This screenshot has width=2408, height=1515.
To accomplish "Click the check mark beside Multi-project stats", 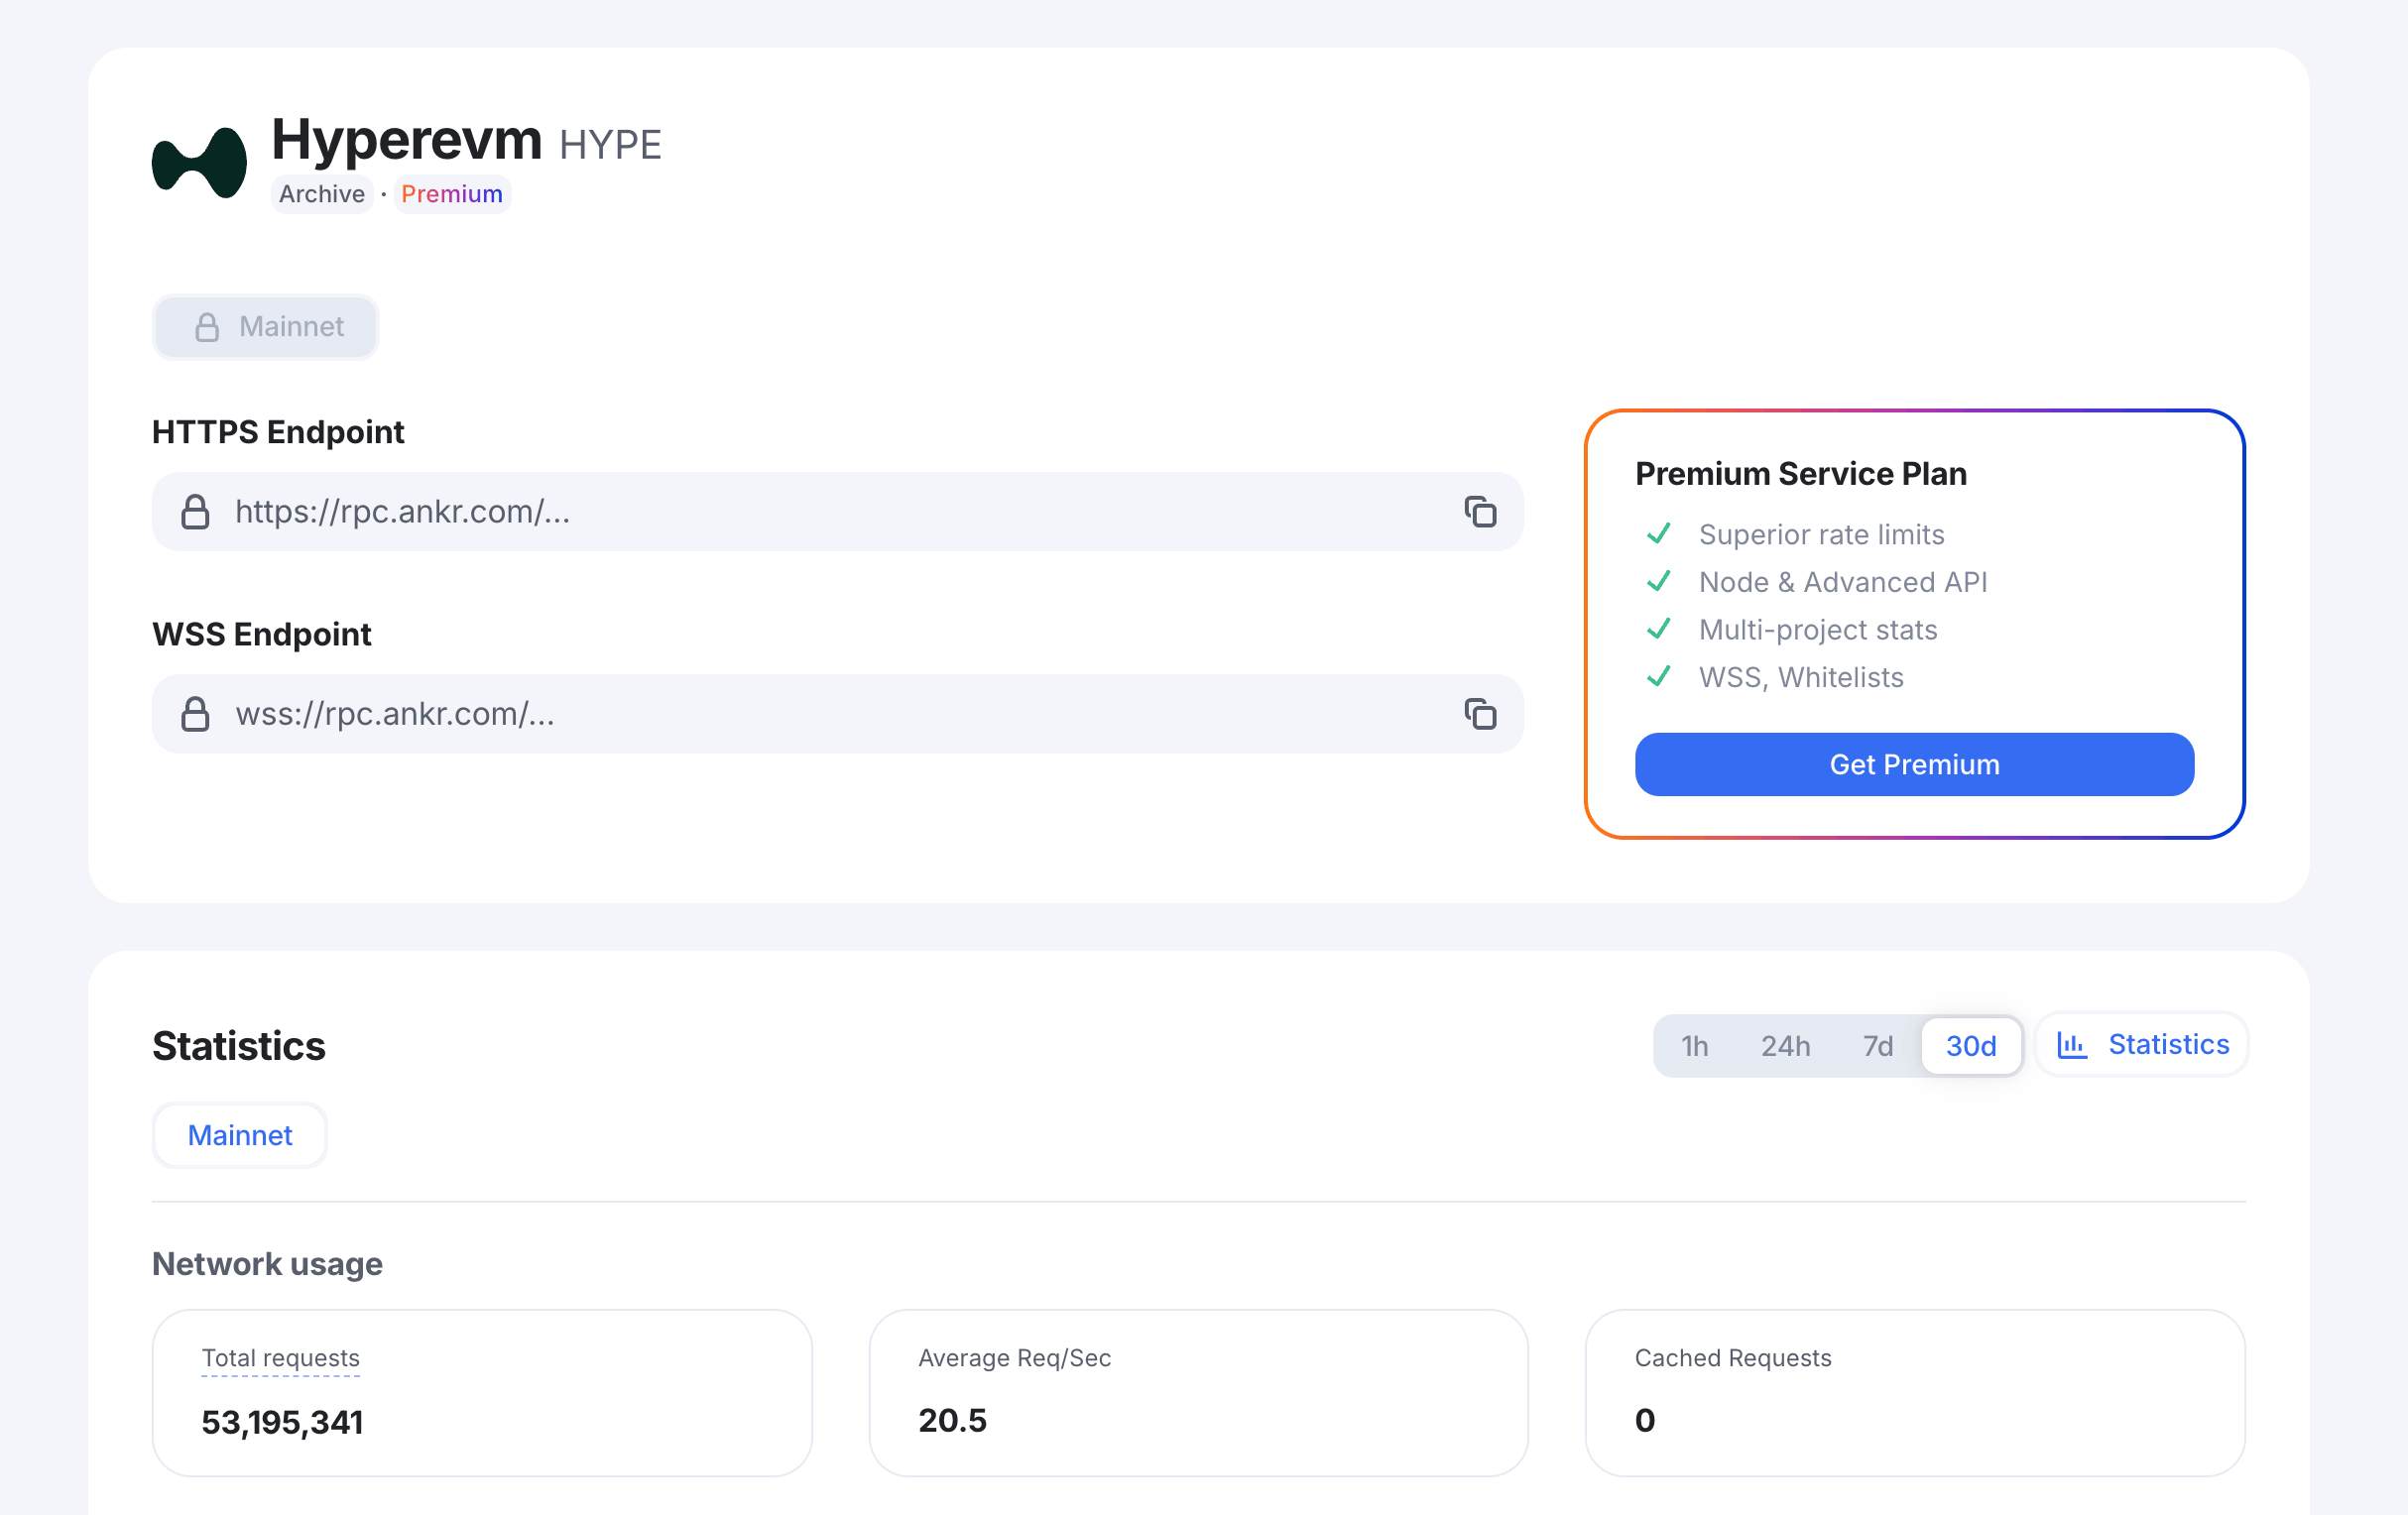I will click(1658, 629).
